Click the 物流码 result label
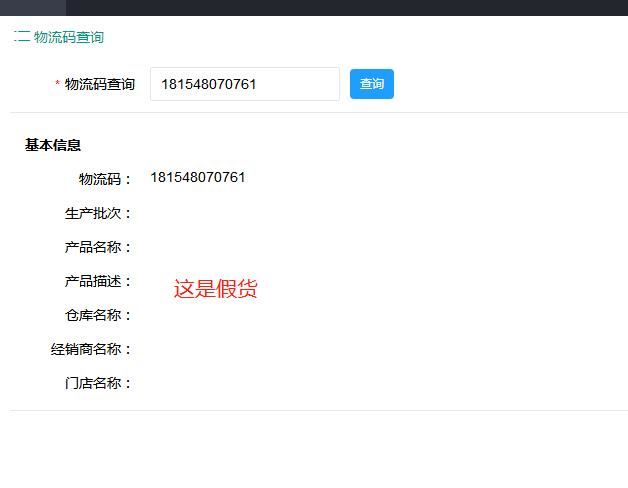The image size is (628, 488). pyautogui.click(x=105, y=179)
